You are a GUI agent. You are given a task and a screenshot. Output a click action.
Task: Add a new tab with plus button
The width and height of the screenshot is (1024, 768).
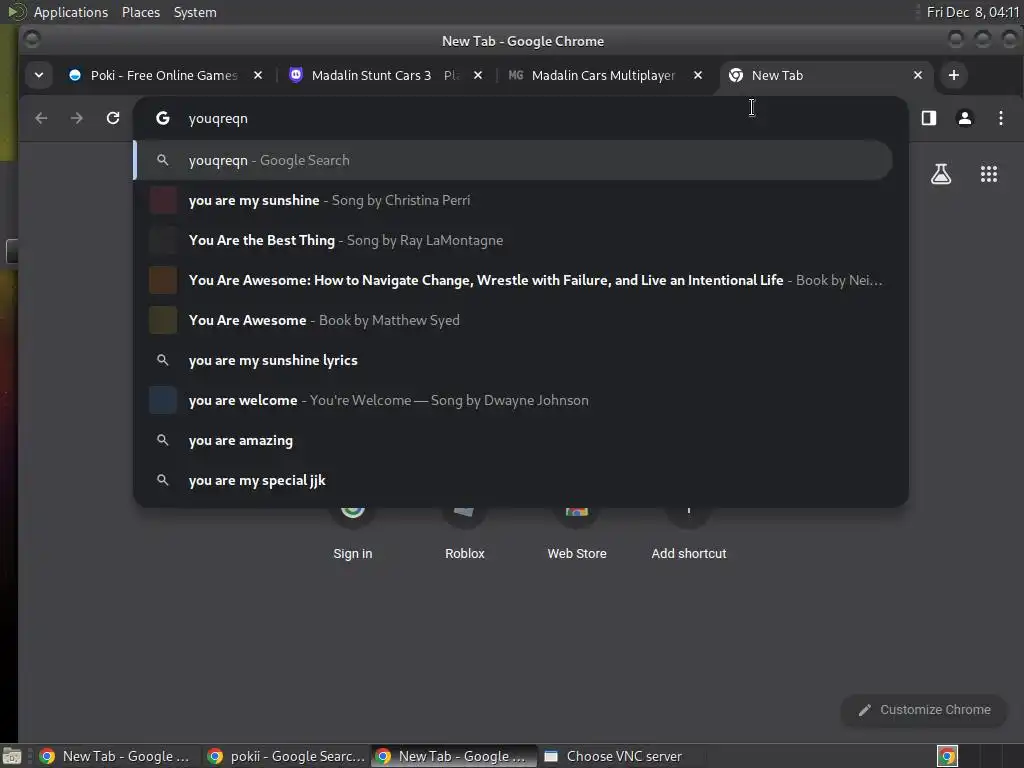pyautogui.click(x=953, y=75)
